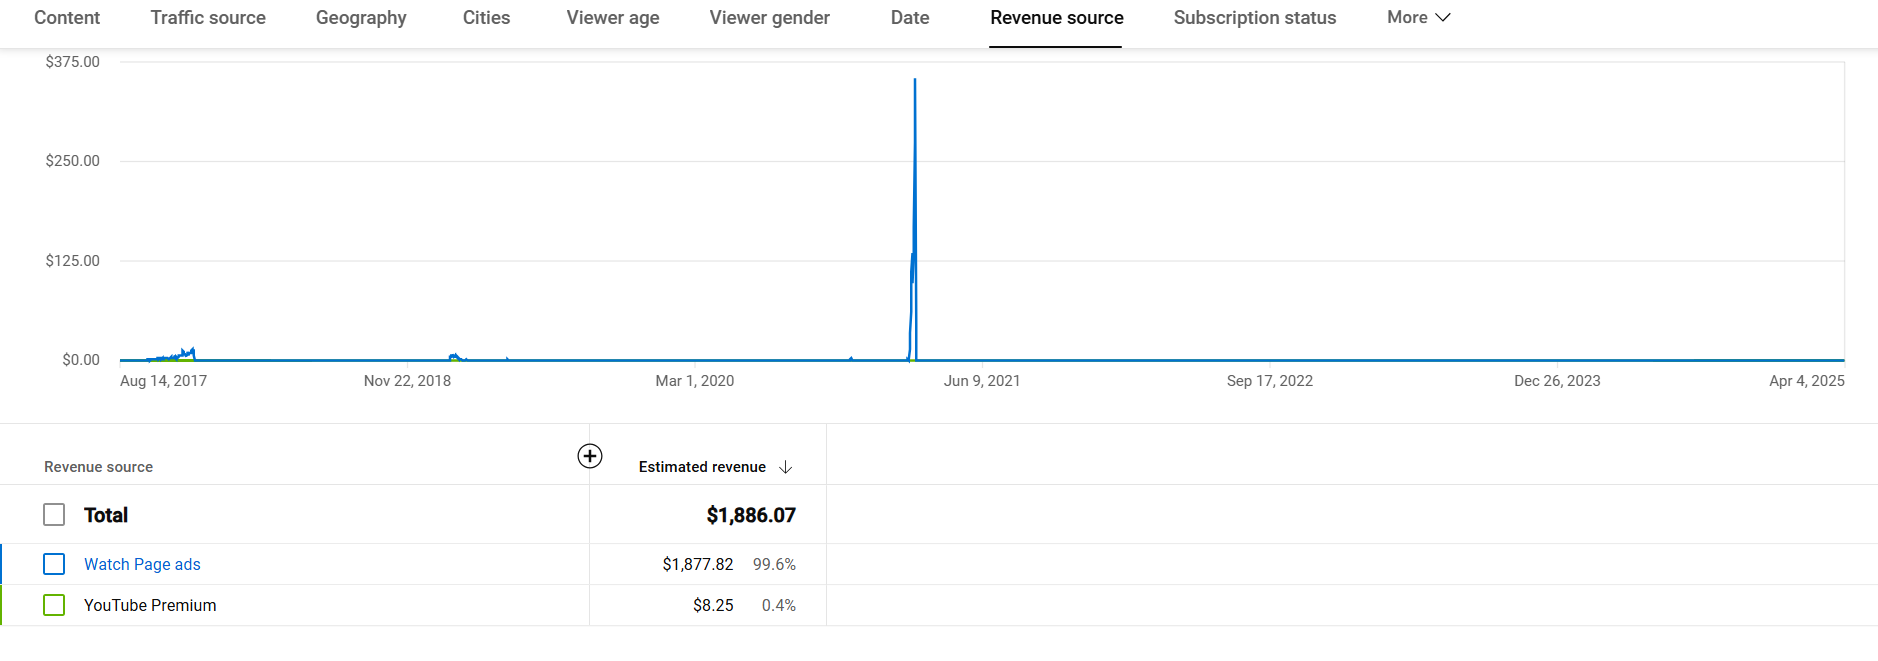Open the Watch Page ads link

coord(142,564)
